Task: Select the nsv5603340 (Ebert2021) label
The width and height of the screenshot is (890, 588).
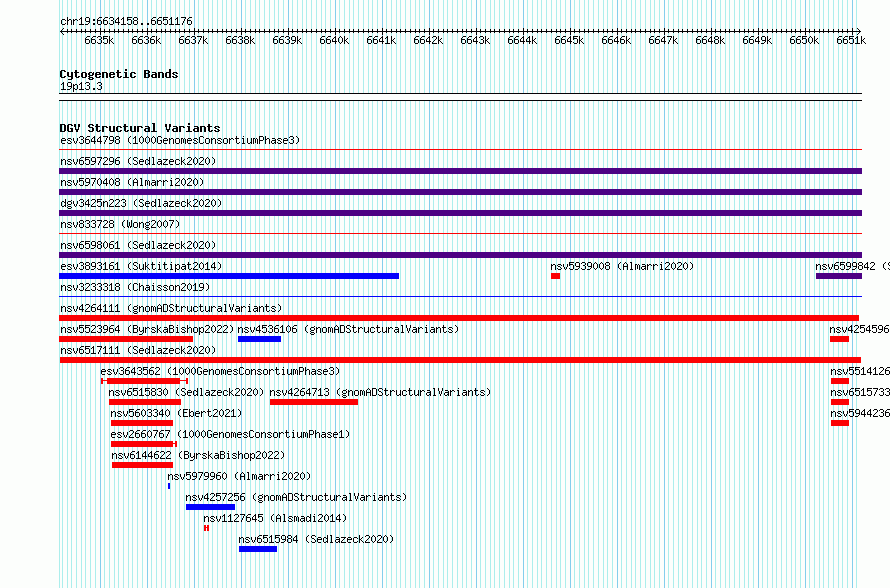Action: pos(176,413)
